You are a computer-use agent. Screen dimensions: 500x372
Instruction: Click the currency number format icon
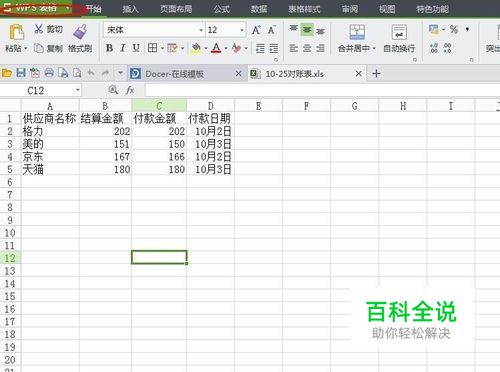(x=433, y=30)
